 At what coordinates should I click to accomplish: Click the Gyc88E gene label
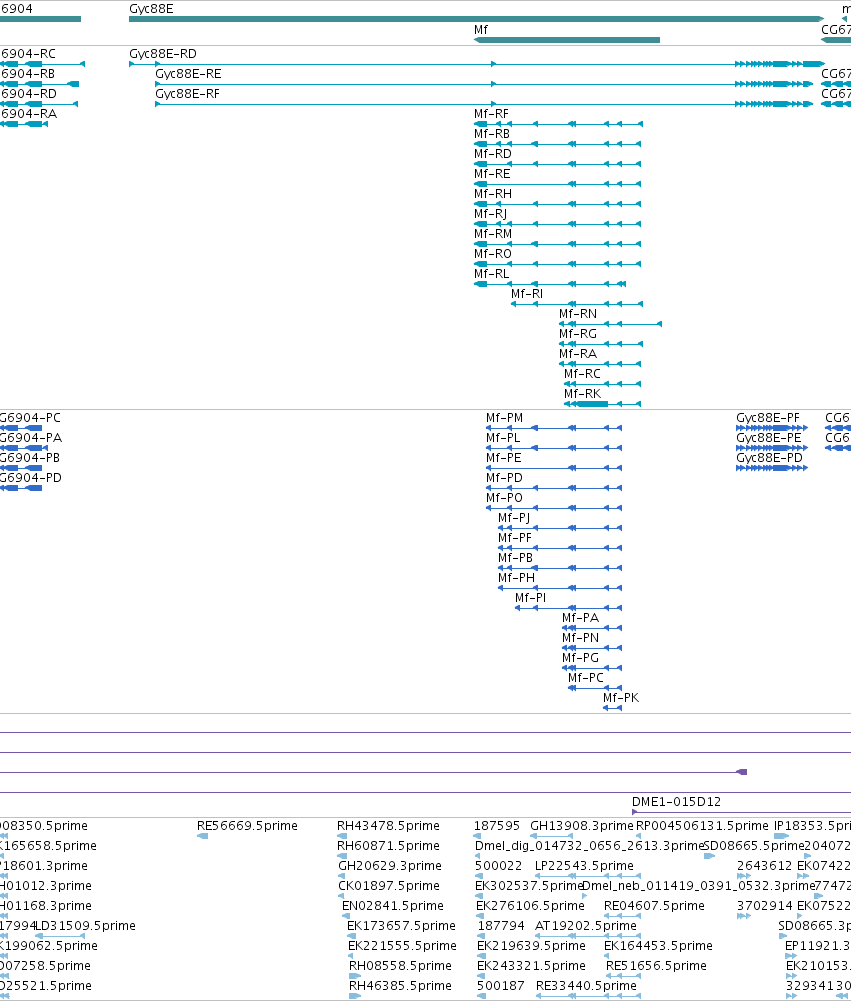pyautogui.click(x=151, y=9)
